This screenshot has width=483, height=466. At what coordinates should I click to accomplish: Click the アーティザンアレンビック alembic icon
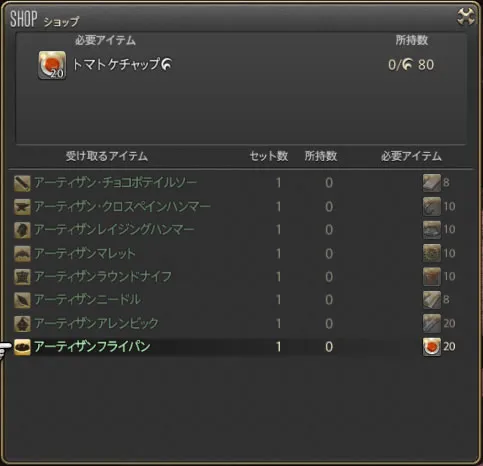22,324
